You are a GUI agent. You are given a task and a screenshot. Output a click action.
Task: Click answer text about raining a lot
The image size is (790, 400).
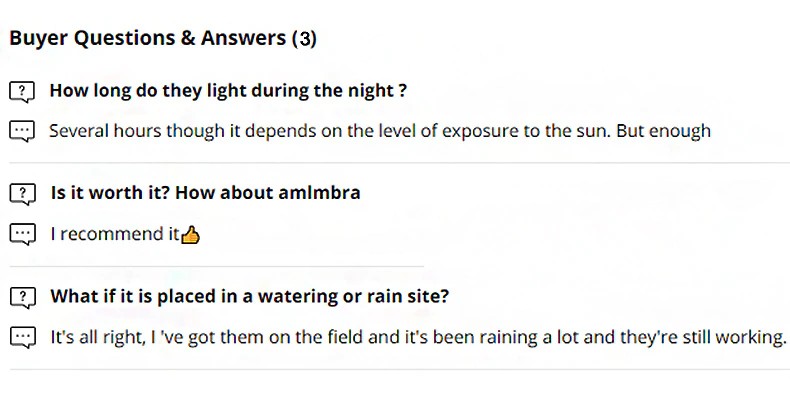tap(418, 337)
